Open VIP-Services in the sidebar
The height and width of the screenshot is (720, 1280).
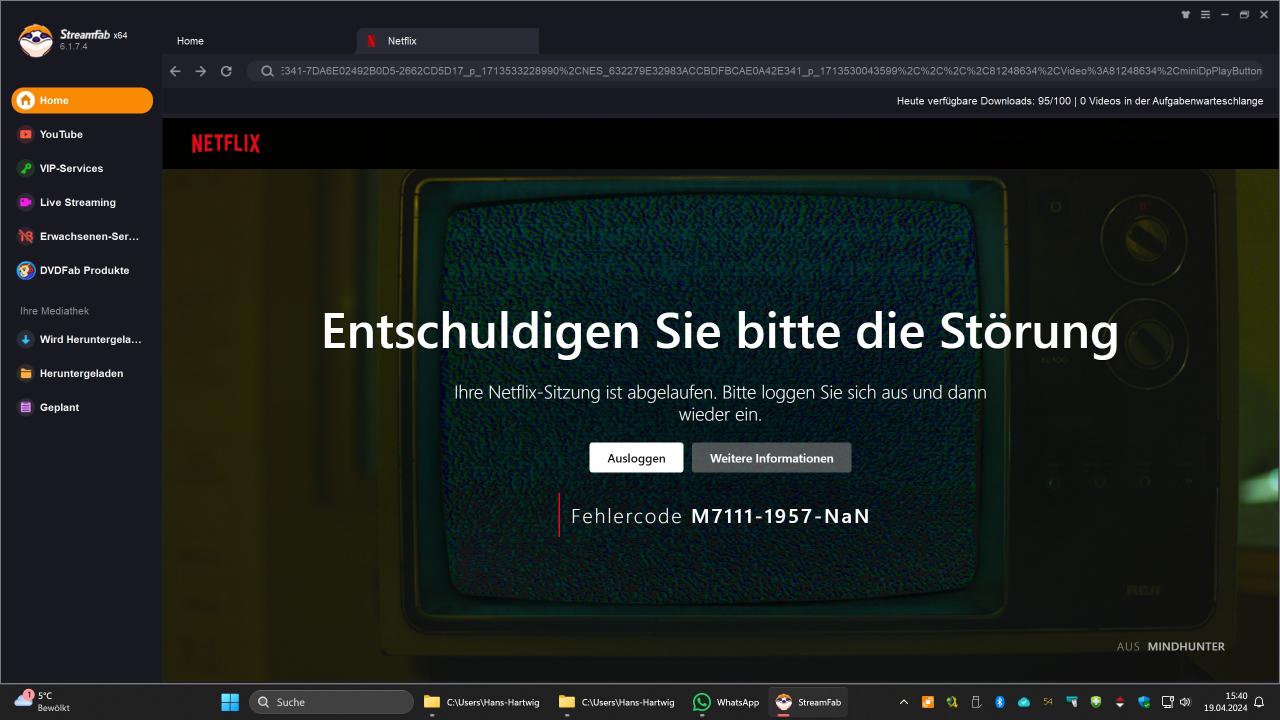point(82,168)
